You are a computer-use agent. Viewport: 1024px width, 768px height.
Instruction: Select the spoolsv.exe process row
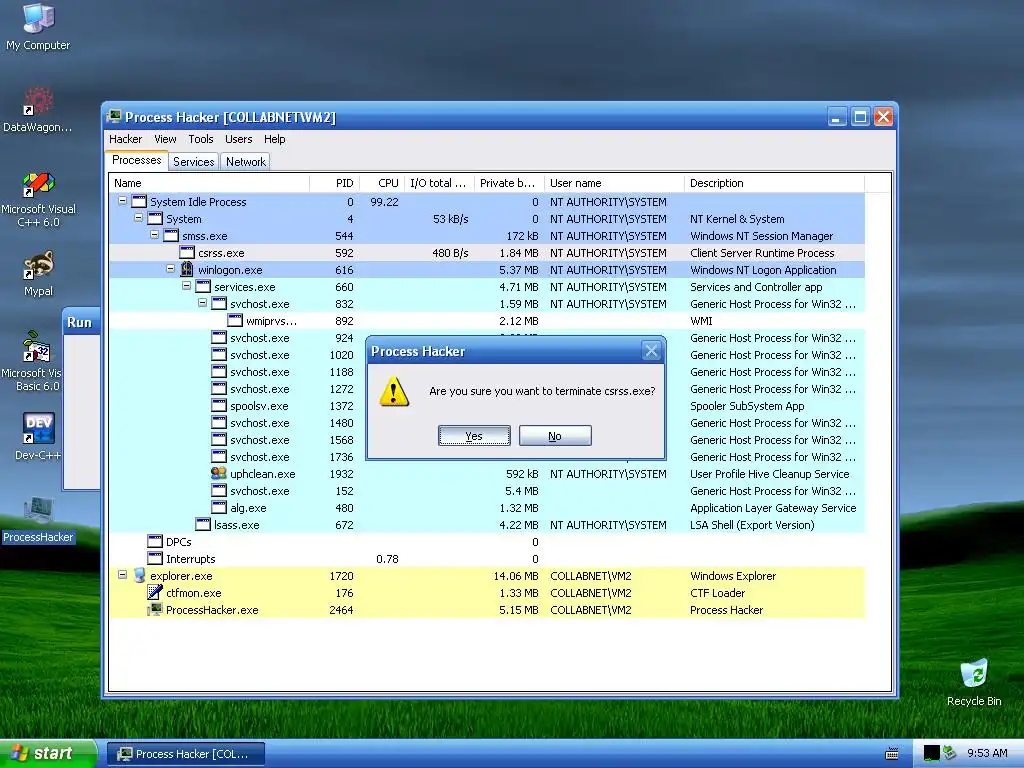pos(487,406)
